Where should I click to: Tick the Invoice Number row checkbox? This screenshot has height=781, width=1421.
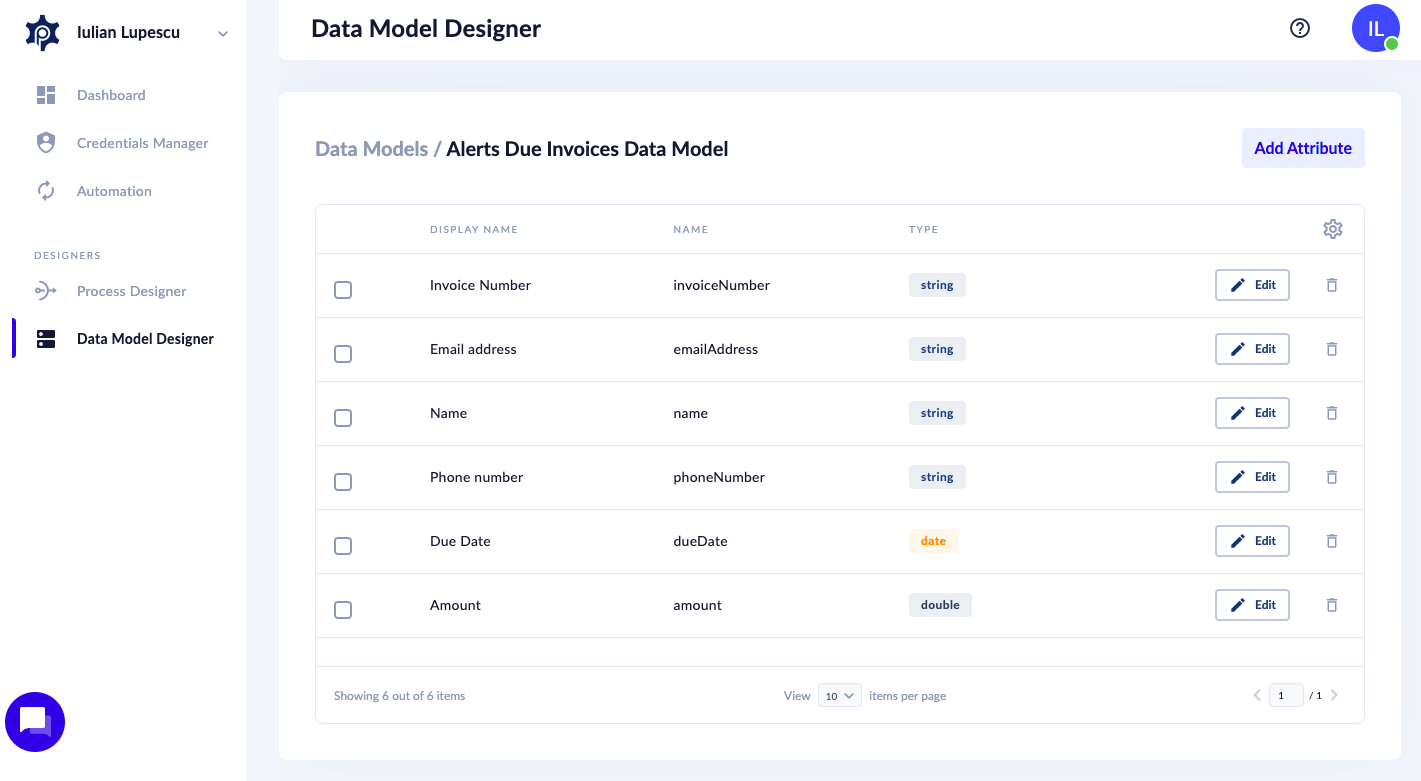[343, 290]
